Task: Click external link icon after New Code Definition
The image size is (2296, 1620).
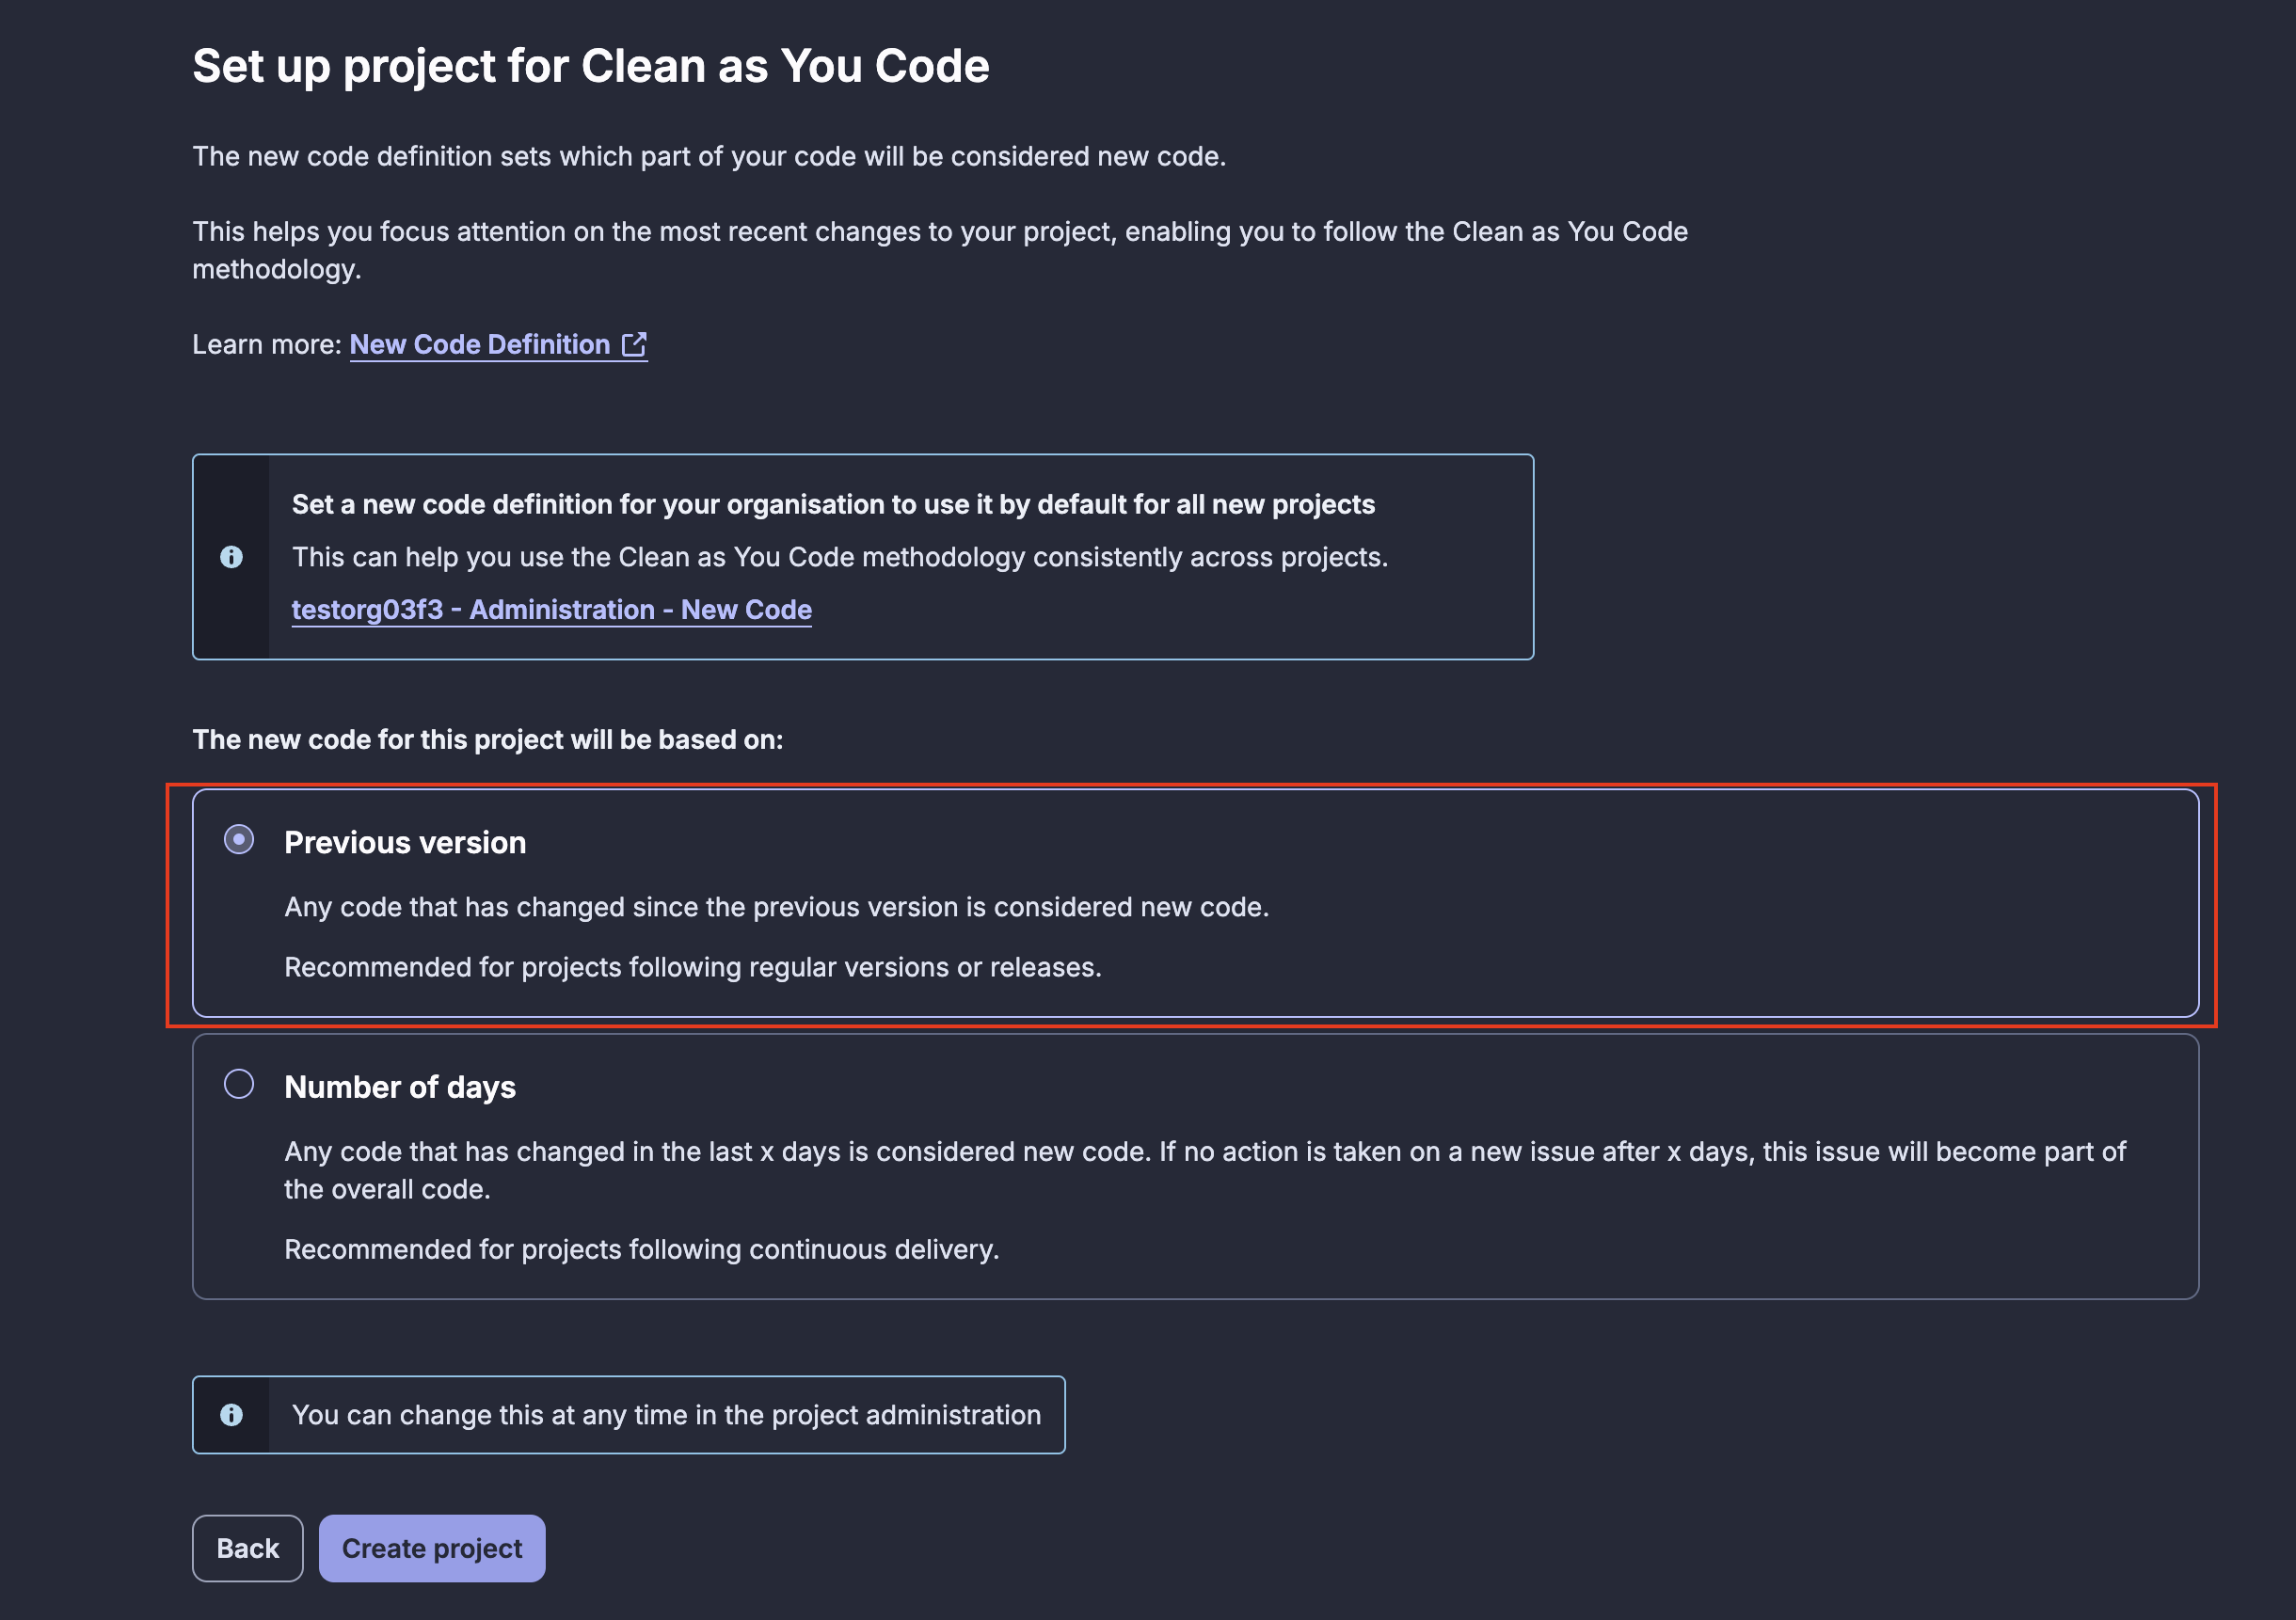Action: click(x=634, y=344)
